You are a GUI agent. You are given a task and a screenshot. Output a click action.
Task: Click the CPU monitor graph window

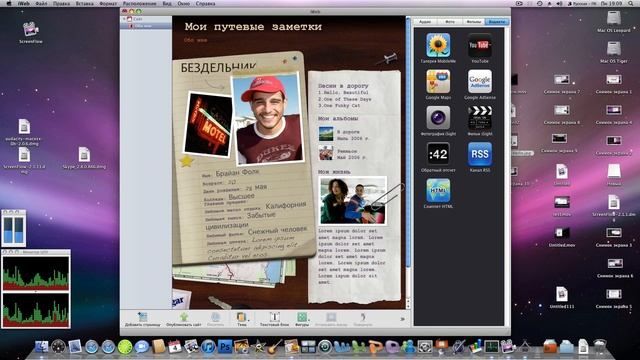click(36, 289)
